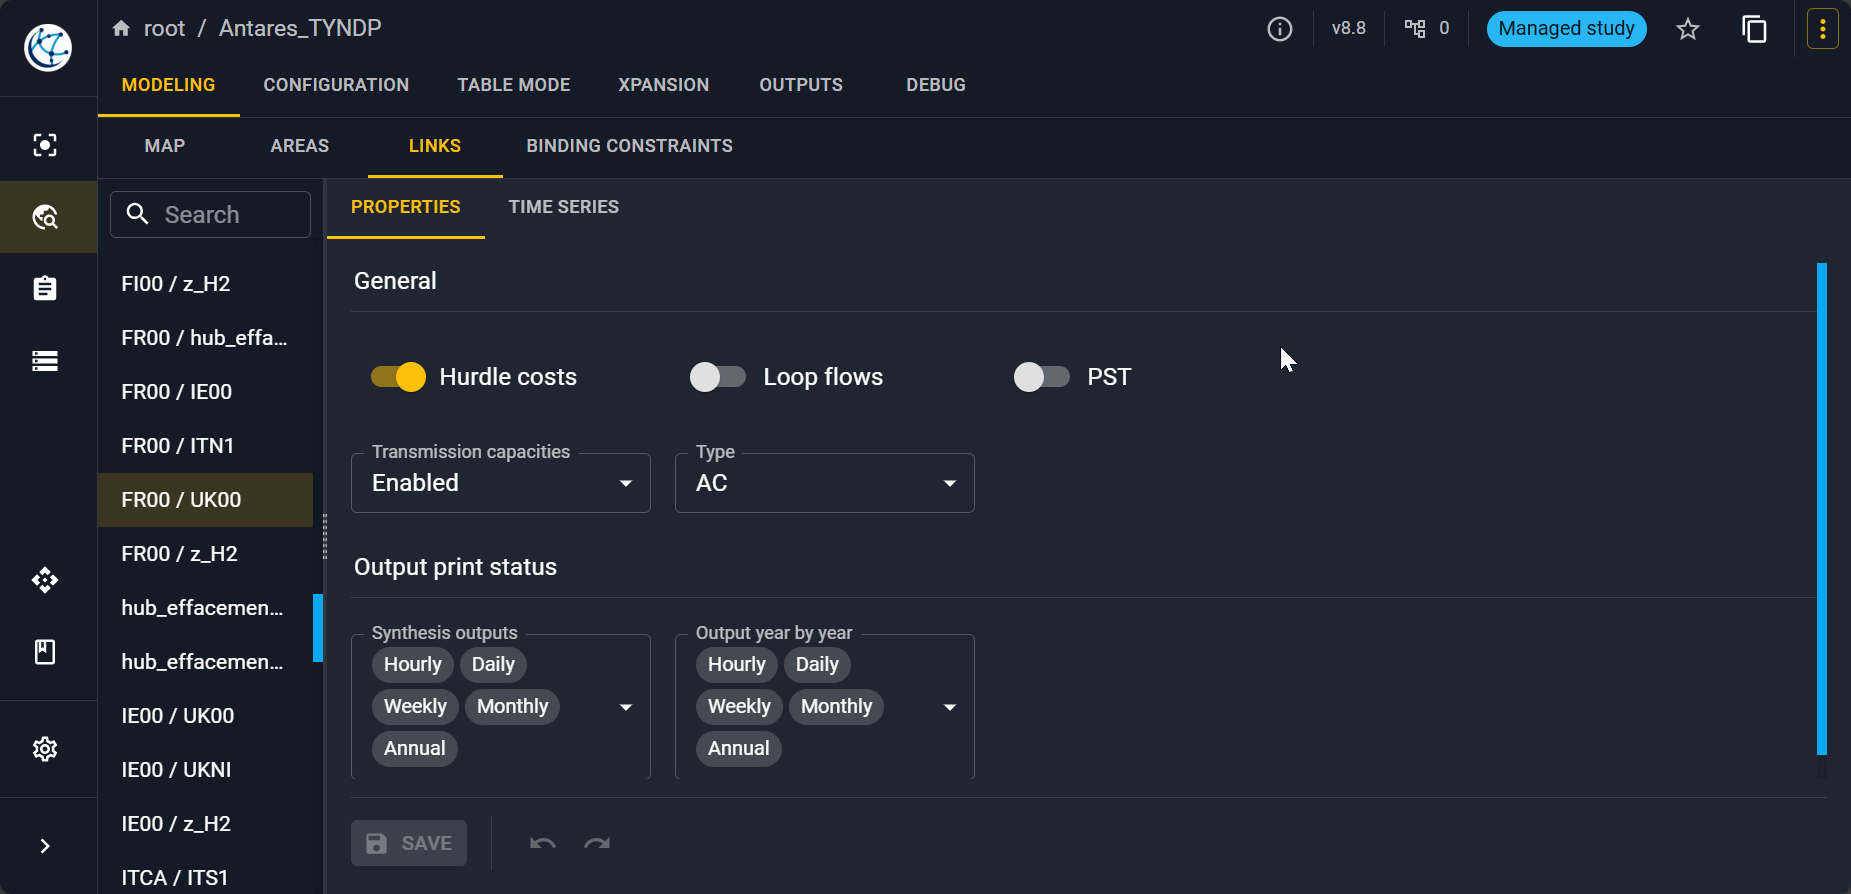The width and height of the screenshot is (1851, 894).
Task: Expand the Synthesis outputs dropdown arrow
Action: (626, 707)
